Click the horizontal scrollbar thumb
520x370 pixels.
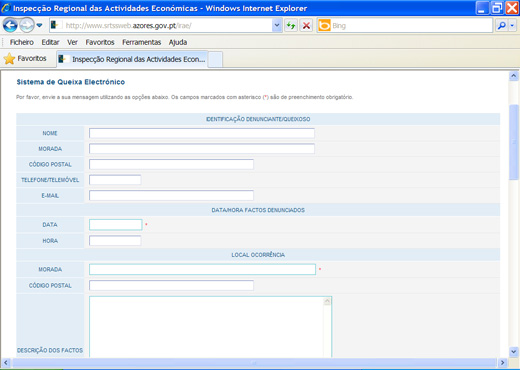(254, 362)
